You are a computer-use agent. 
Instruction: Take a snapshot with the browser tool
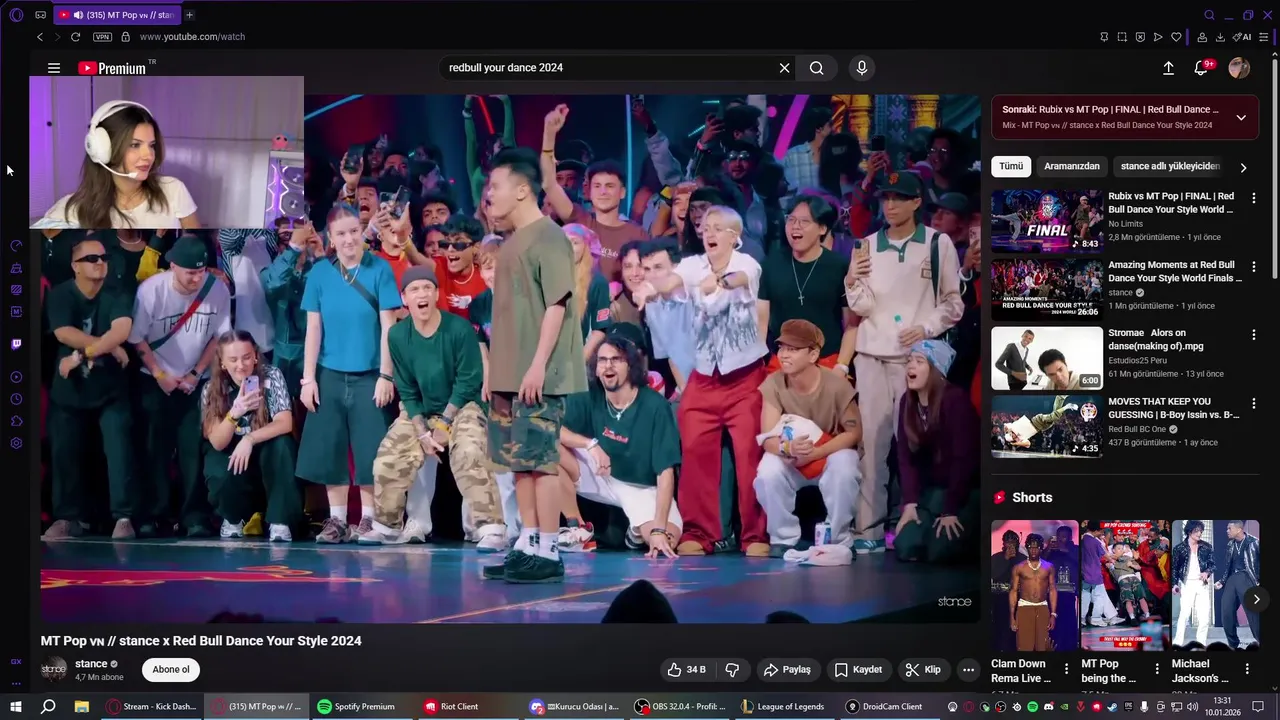click(x=1122, y=37)
